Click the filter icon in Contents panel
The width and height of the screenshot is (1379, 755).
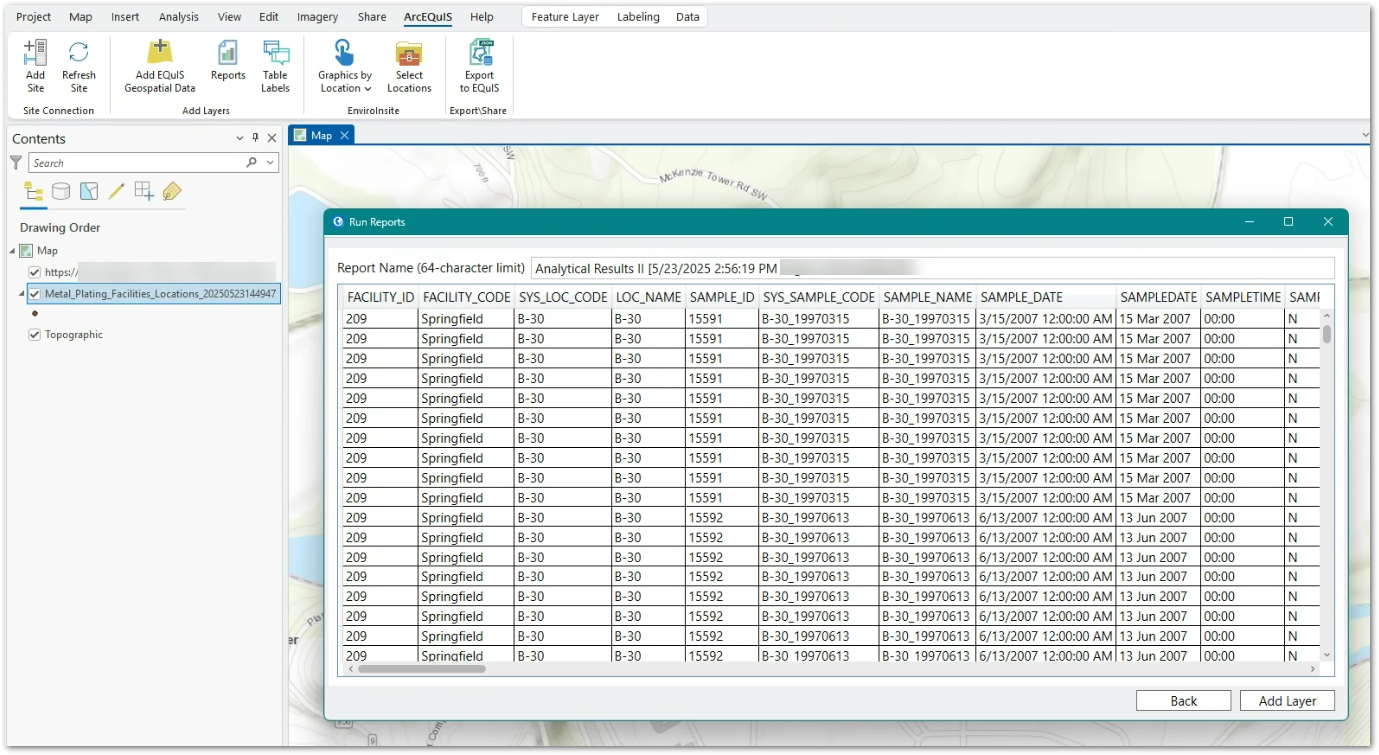point(15,162)
